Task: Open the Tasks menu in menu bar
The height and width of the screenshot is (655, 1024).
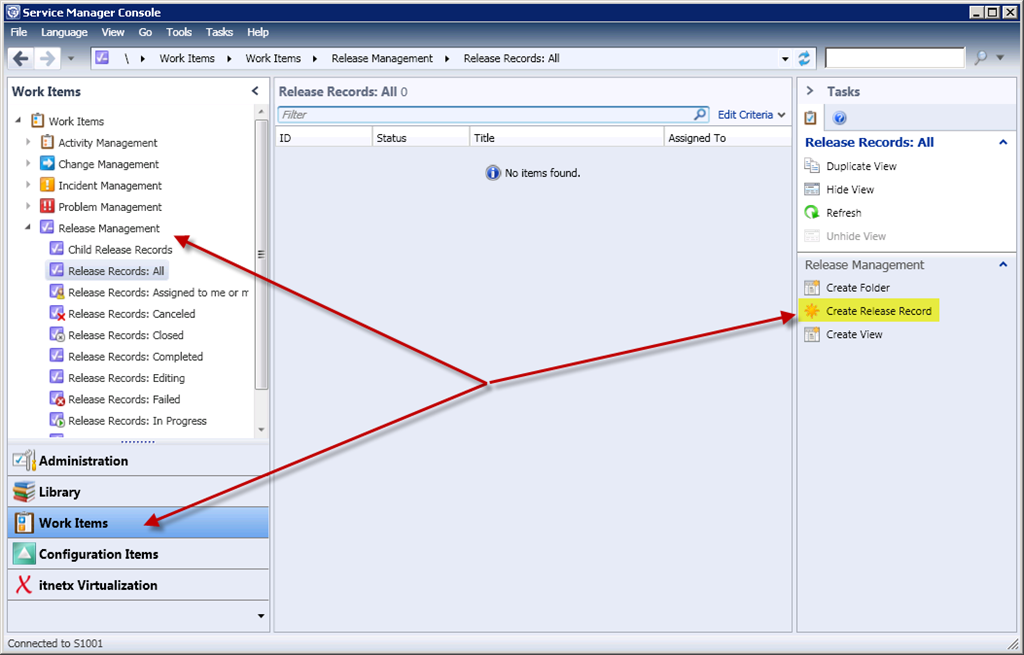Action: pyautogui.click(x=219, y=33)
